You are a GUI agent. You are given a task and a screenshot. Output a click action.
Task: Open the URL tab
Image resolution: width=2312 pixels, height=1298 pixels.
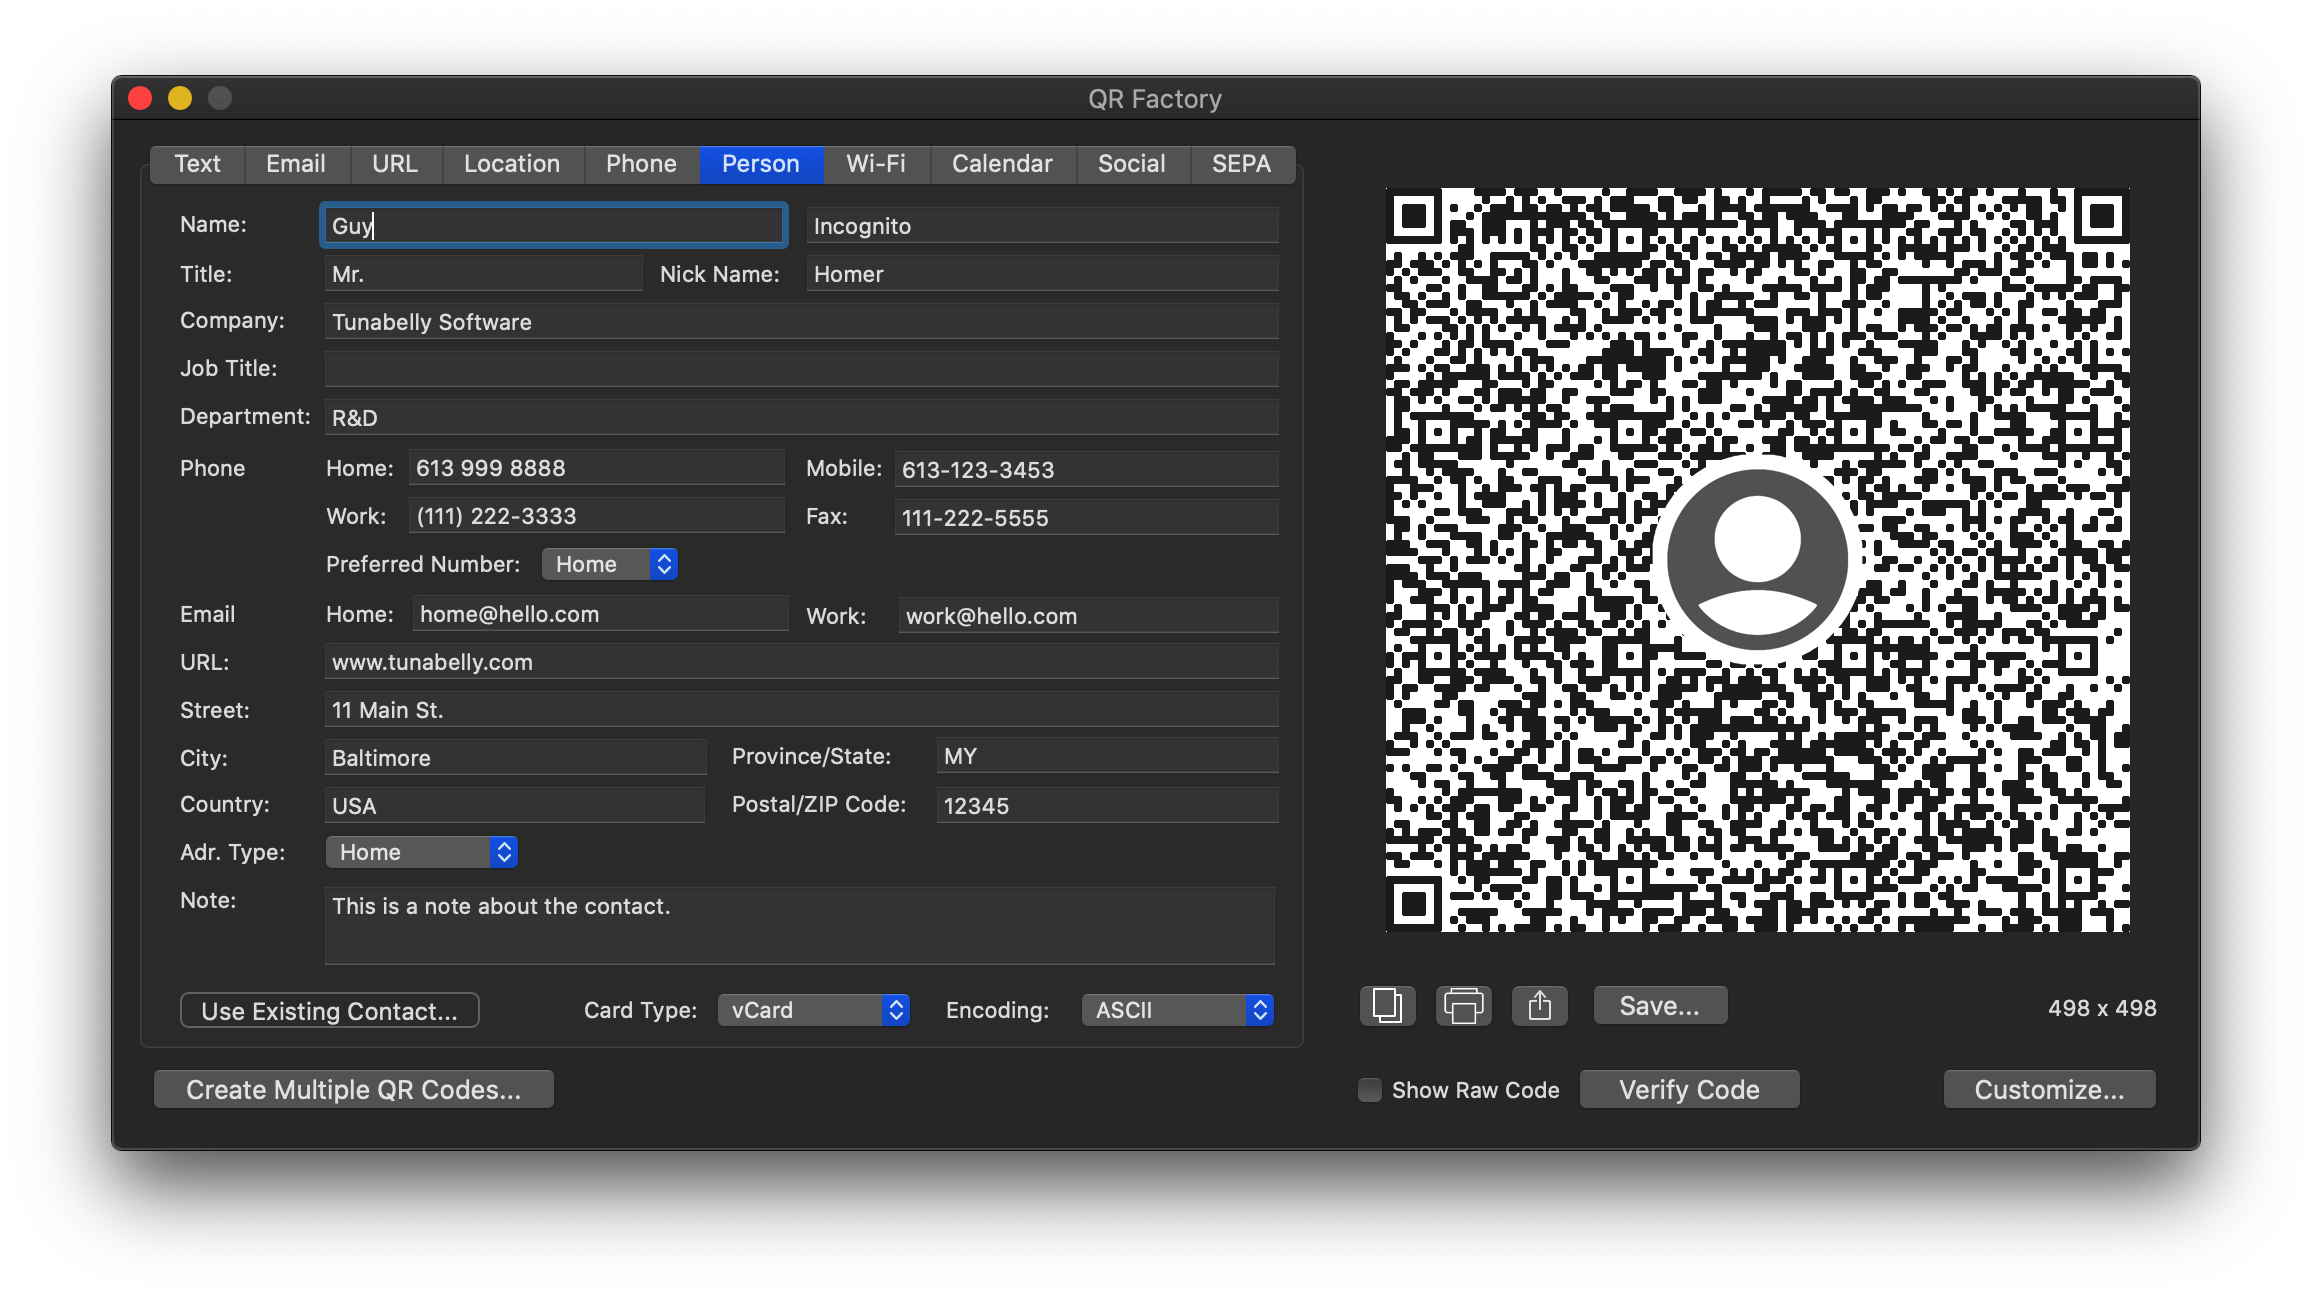[395, 164]
